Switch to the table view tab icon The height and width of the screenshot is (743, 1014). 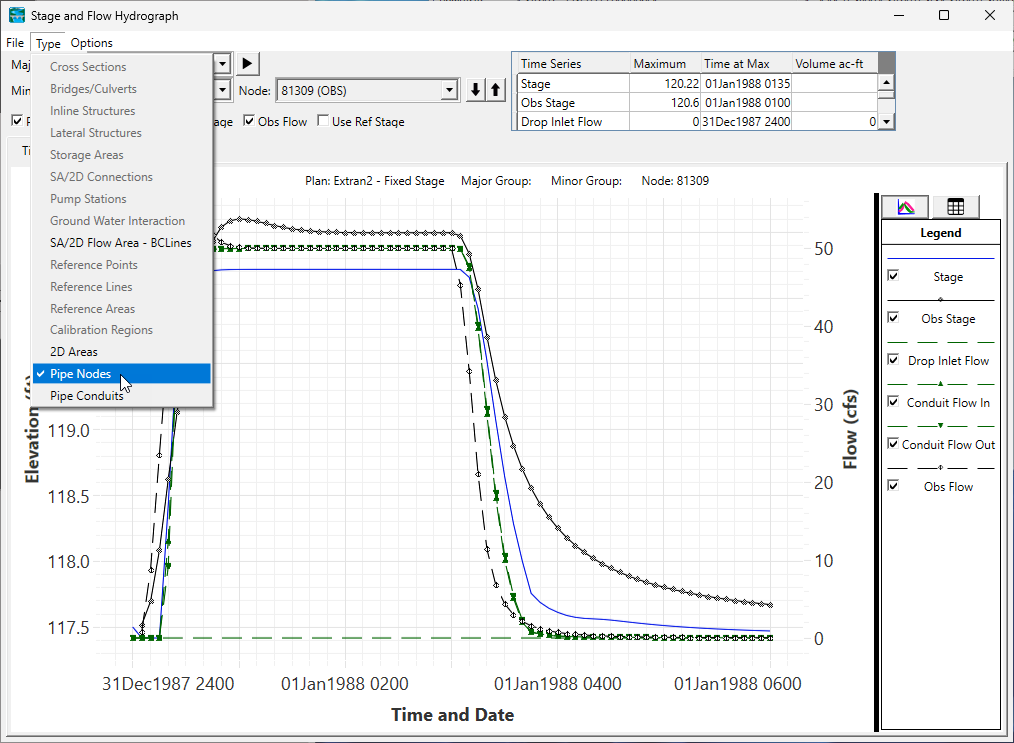coord(955,207)
